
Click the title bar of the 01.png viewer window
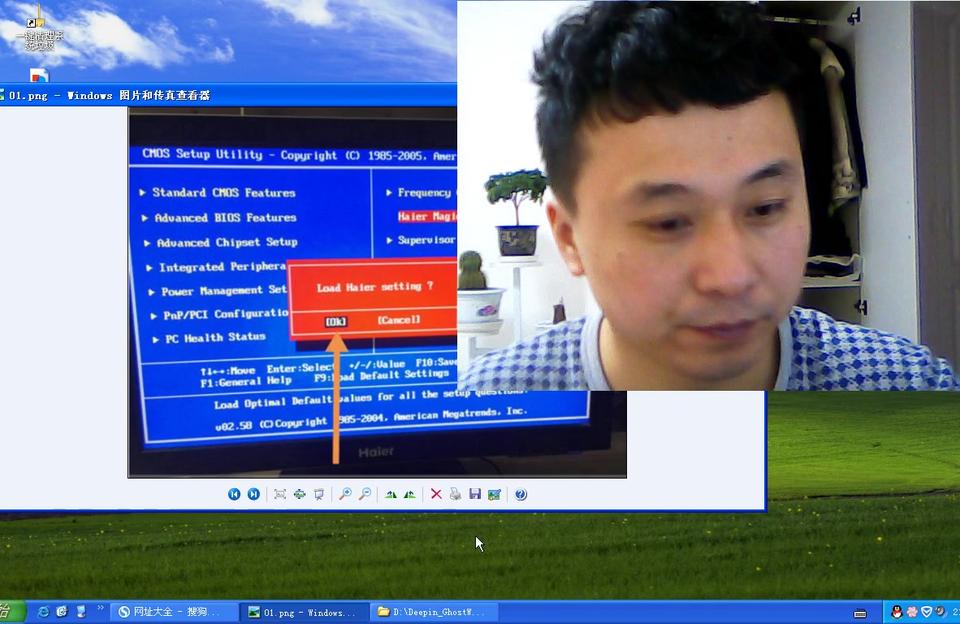pyautogui.click(x=228, y=95)
